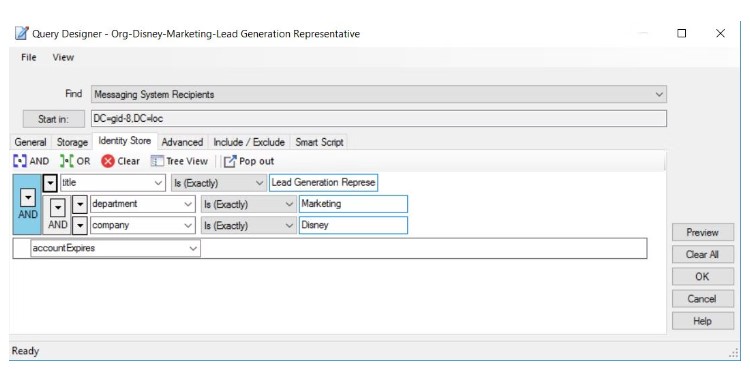Switch to Tree View
750x383 pixels.
click(179, 161)
